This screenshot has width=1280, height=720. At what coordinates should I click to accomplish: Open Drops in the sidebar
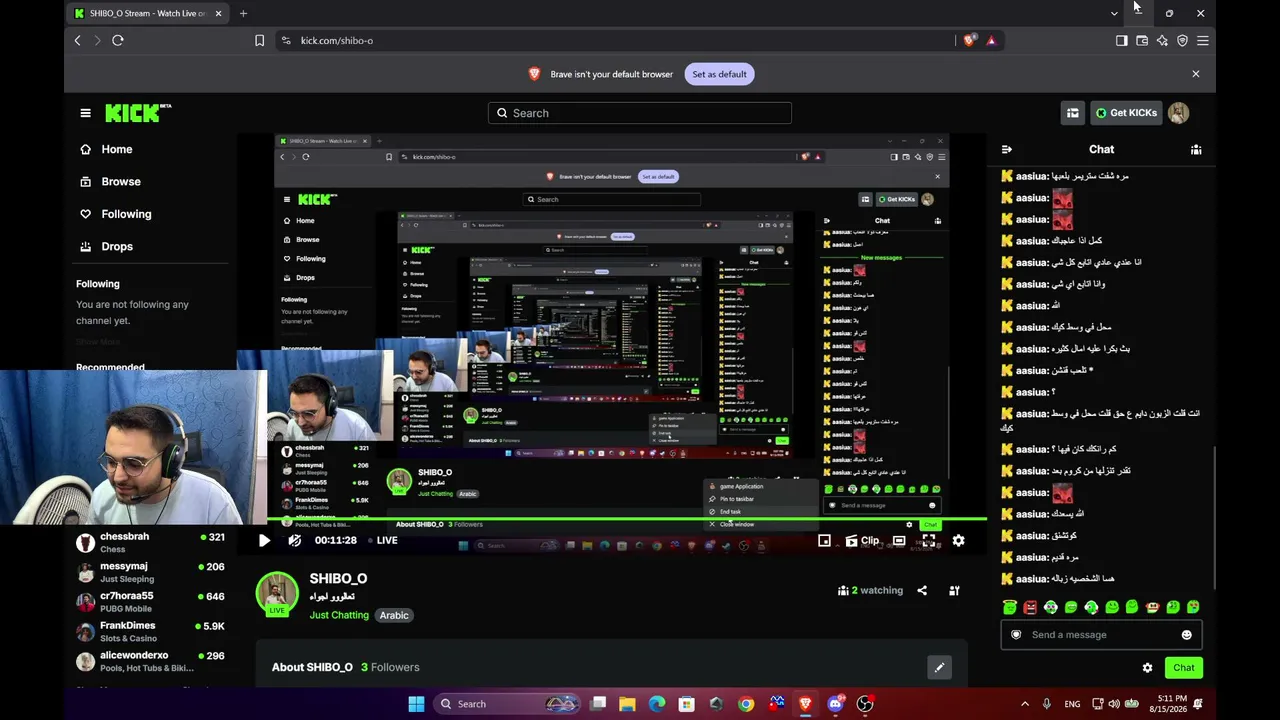[116, 246]
